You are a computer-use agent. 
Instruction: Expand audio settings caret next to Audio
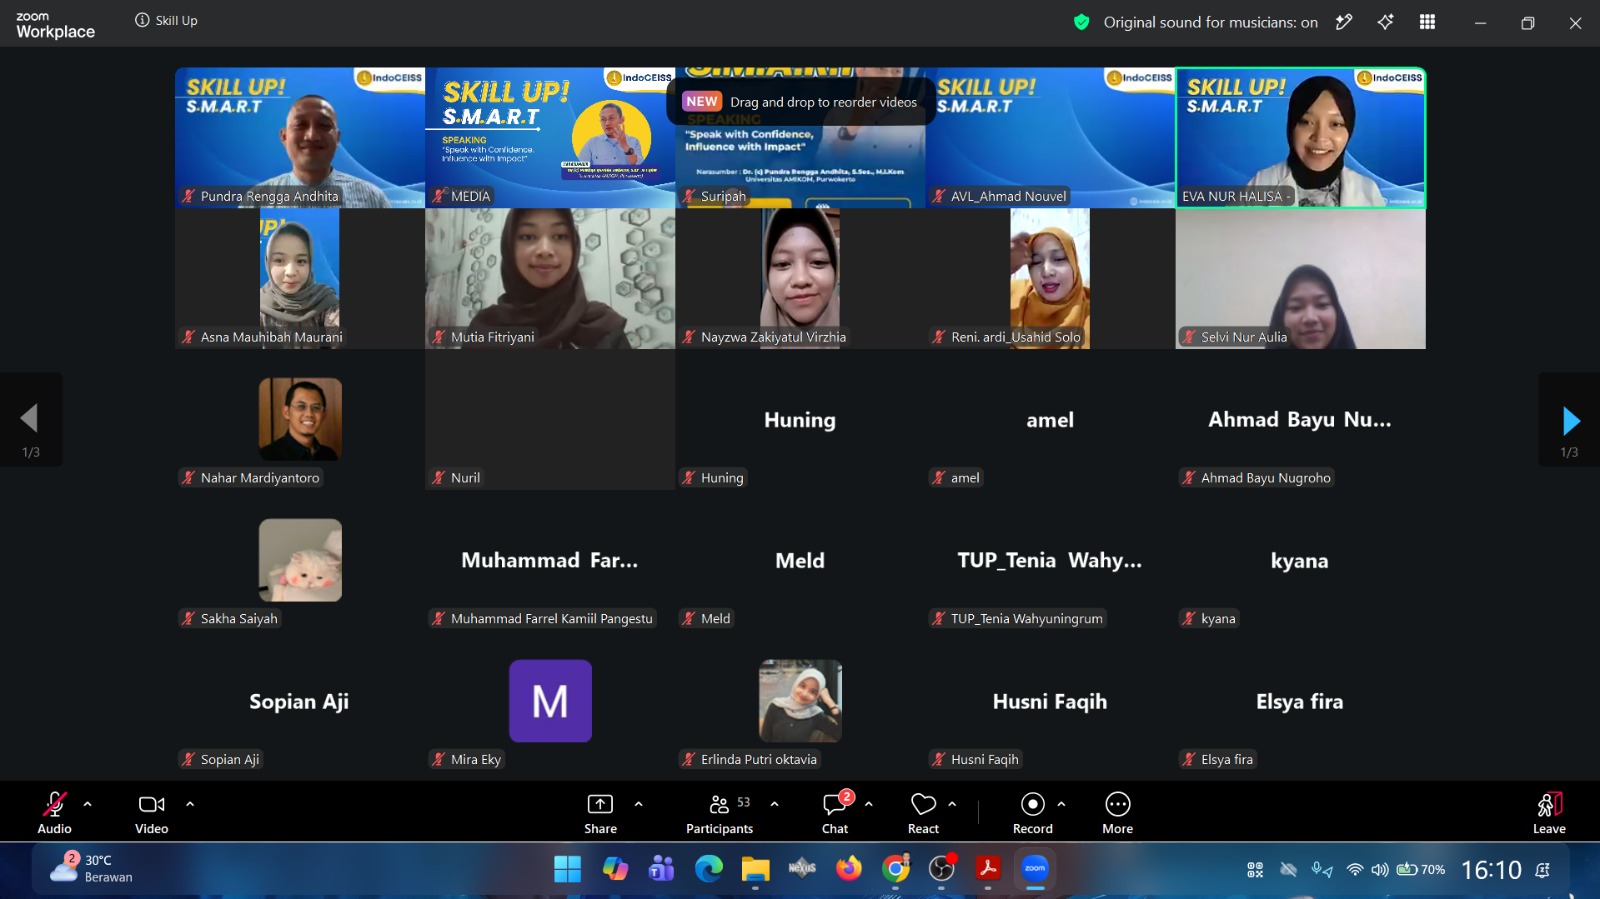tap(88, 803)
